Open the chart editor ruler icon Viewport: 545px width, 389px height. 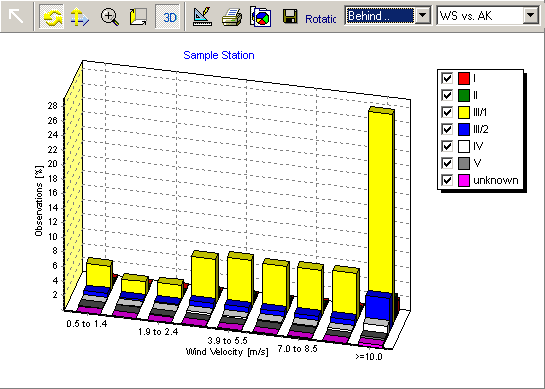[x=202, y=16]
